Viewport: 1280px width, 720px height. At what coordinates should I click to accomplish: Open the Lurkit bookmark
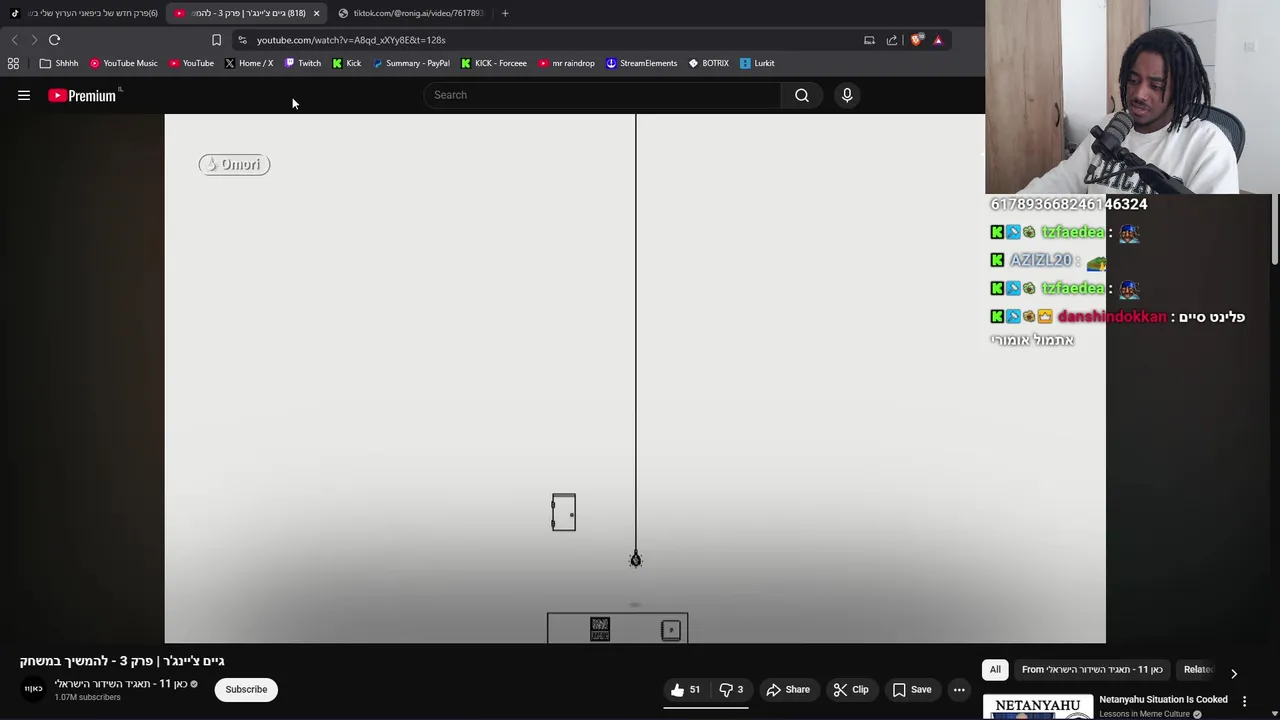coord(757,63)
